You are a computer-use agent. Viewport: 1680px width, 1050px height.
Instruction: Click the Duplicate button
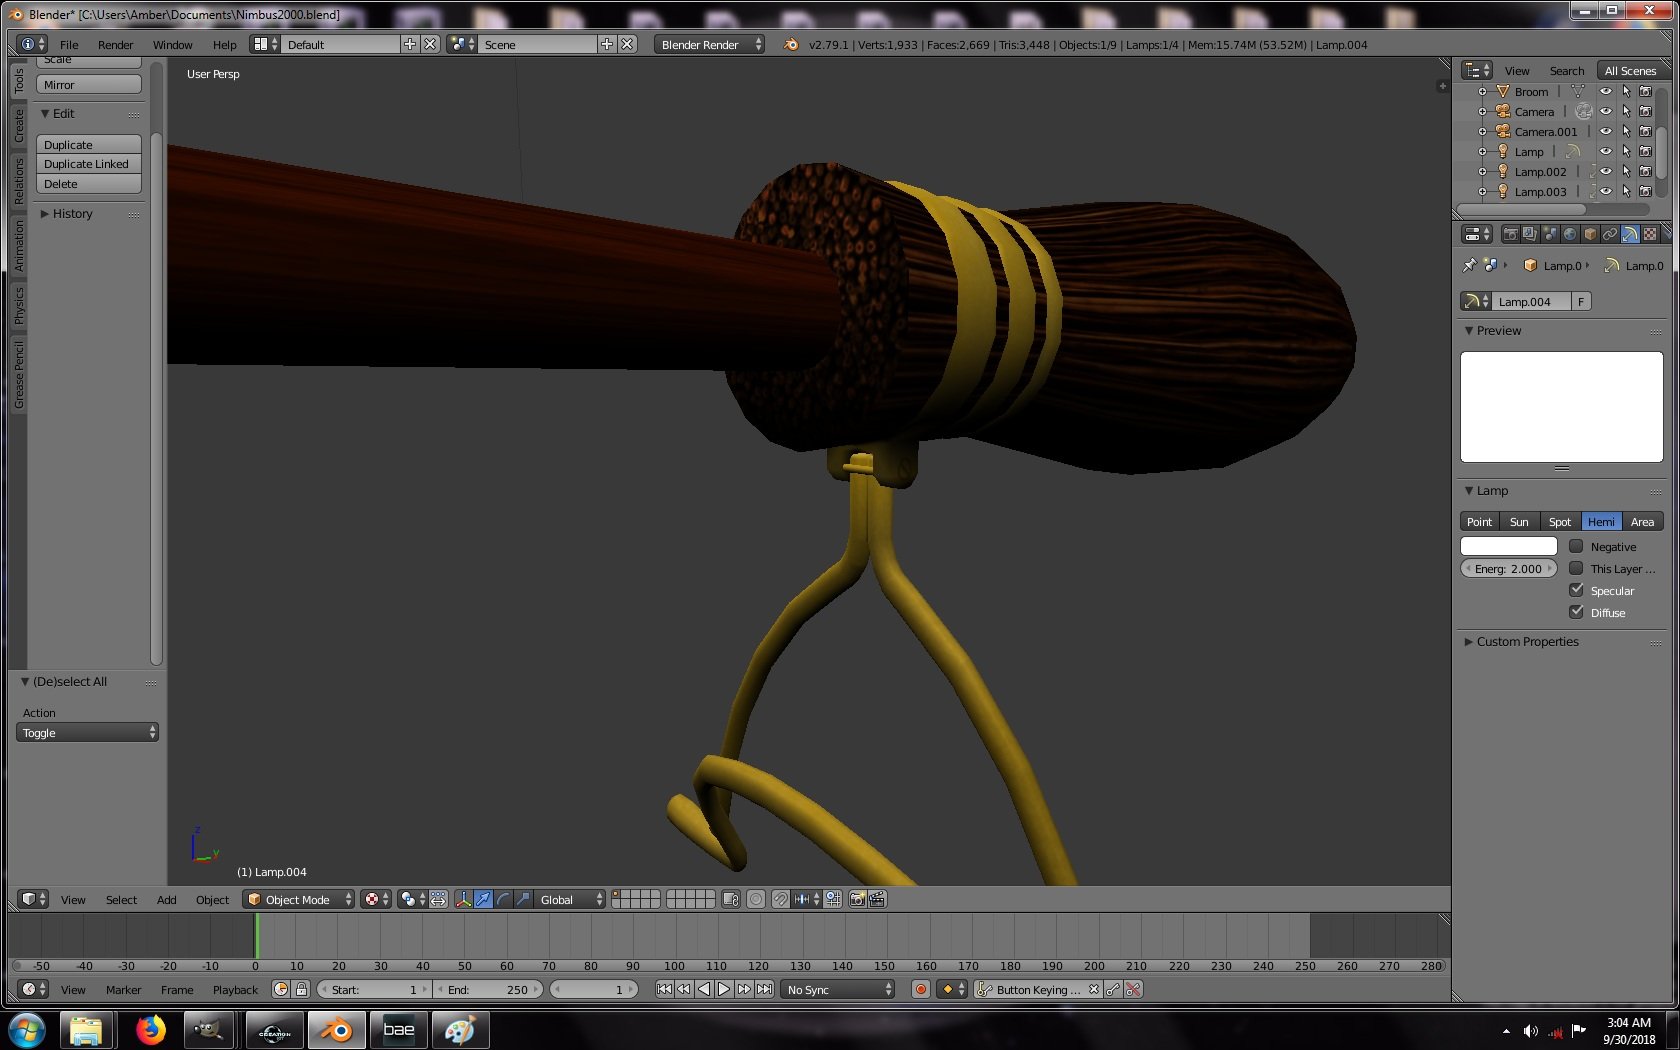click(89, 144)
